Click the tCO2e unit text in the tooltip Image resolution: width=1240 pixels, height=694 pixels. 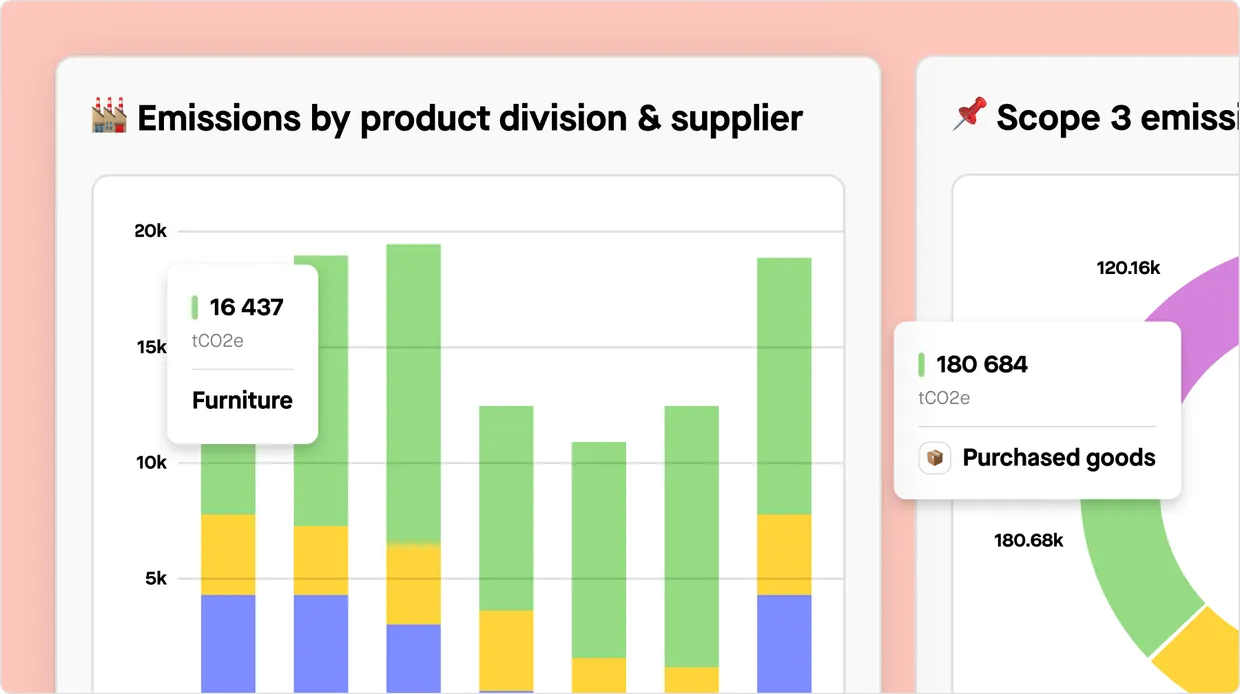coord(218,340)
